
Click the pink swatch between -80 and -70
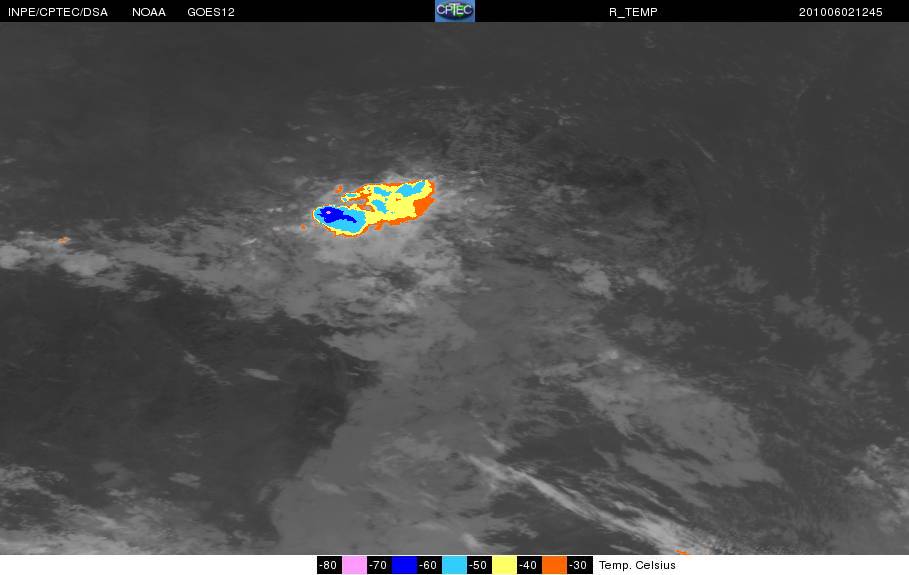(x=354, y=565)
